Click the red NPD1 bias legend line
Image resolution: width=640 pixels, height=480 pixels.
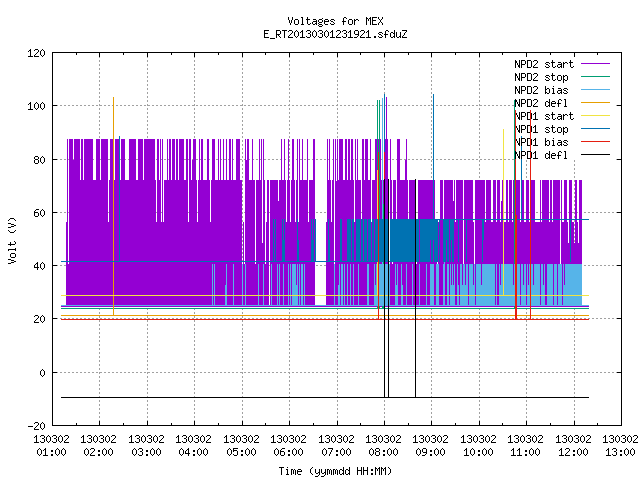tap(595, 142)
